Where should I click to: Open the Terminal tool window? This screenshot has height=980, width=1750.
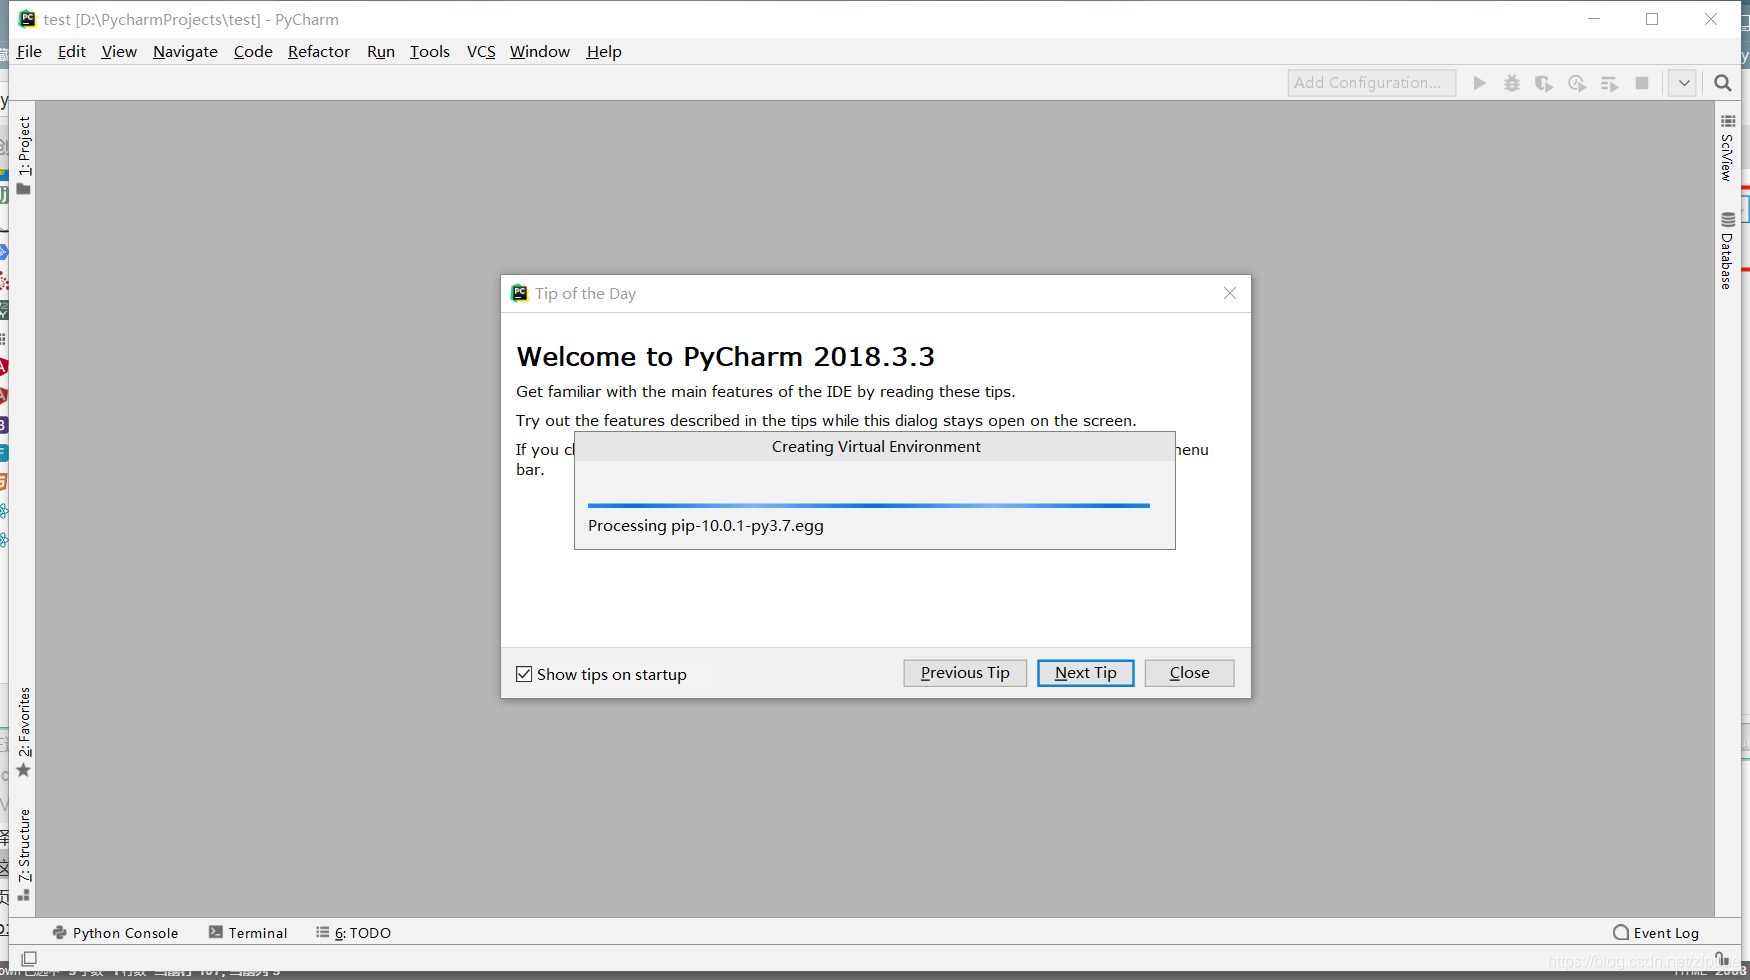coord(248,933)
